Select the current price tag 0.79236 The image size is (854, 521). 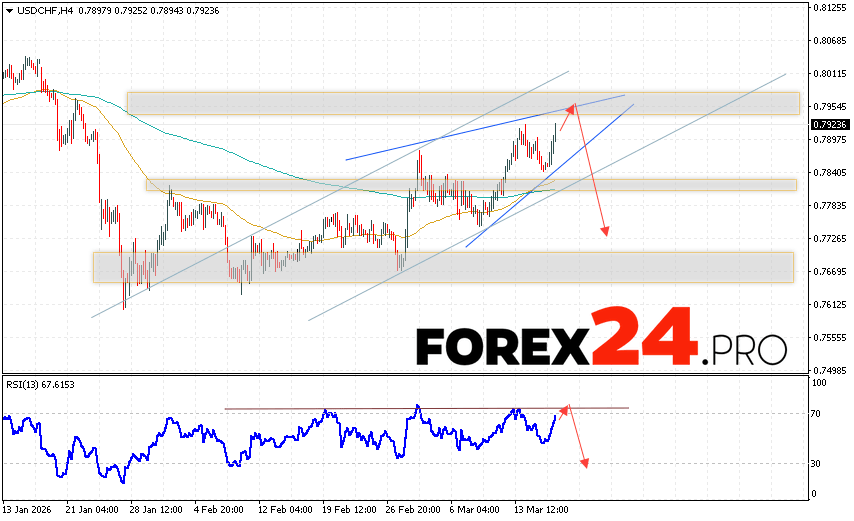tap(830, 125)
